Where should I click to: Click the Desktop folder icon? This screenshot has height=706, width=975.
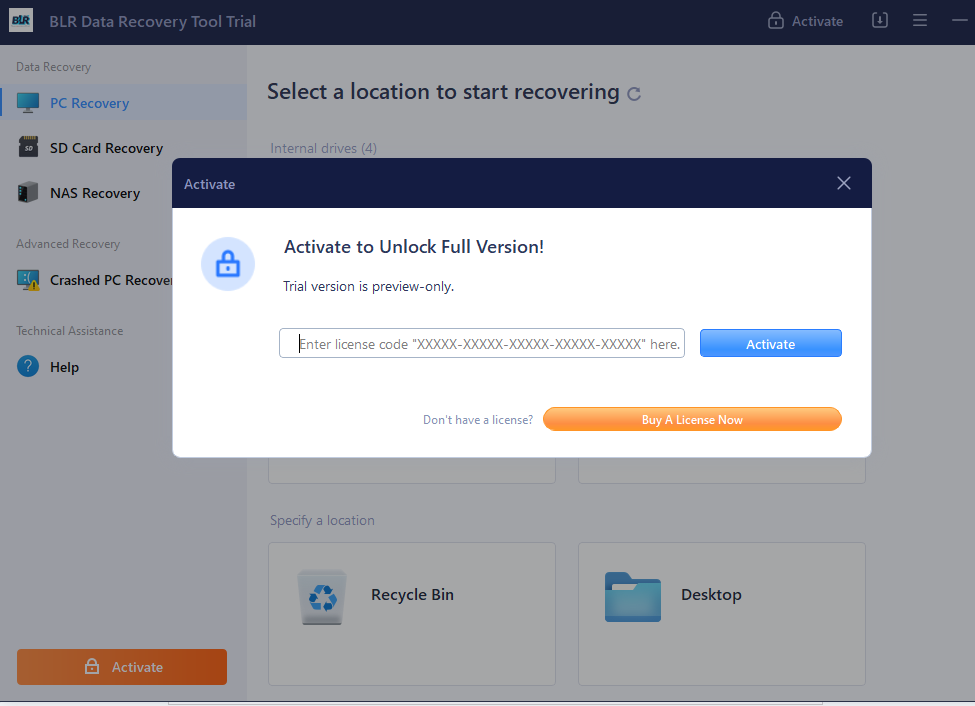click(632, 597)
